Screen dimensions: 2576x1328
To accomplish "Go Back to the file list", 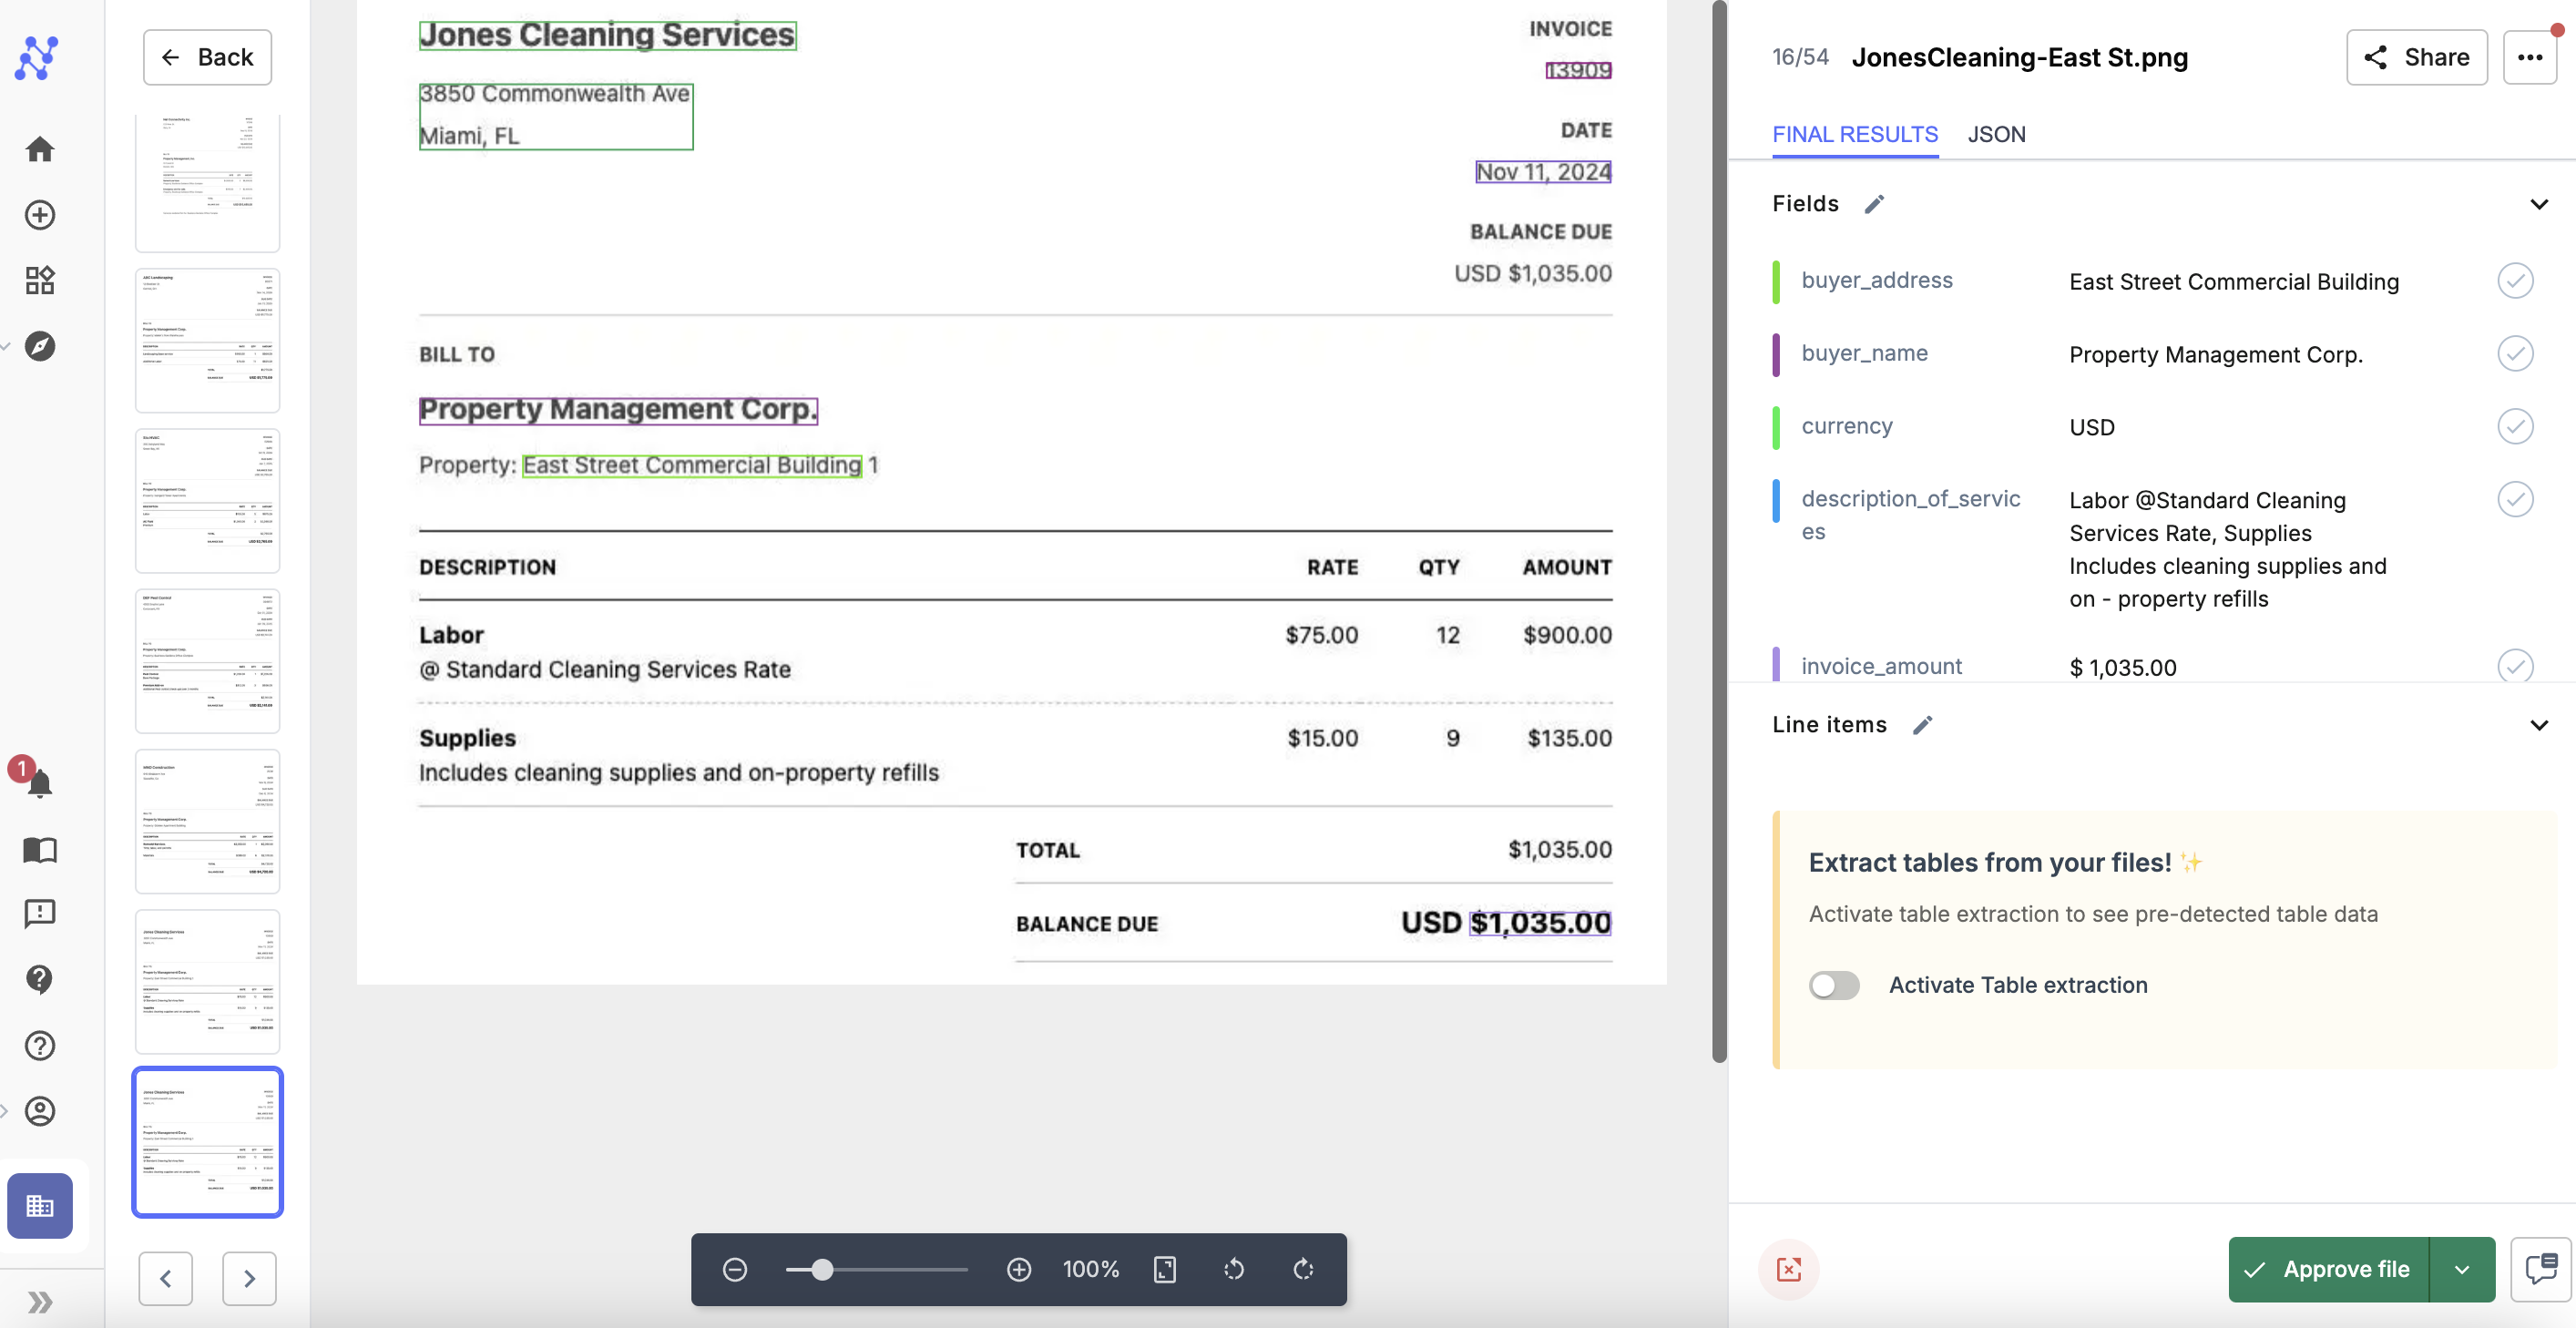I will [x=207, y=57].
